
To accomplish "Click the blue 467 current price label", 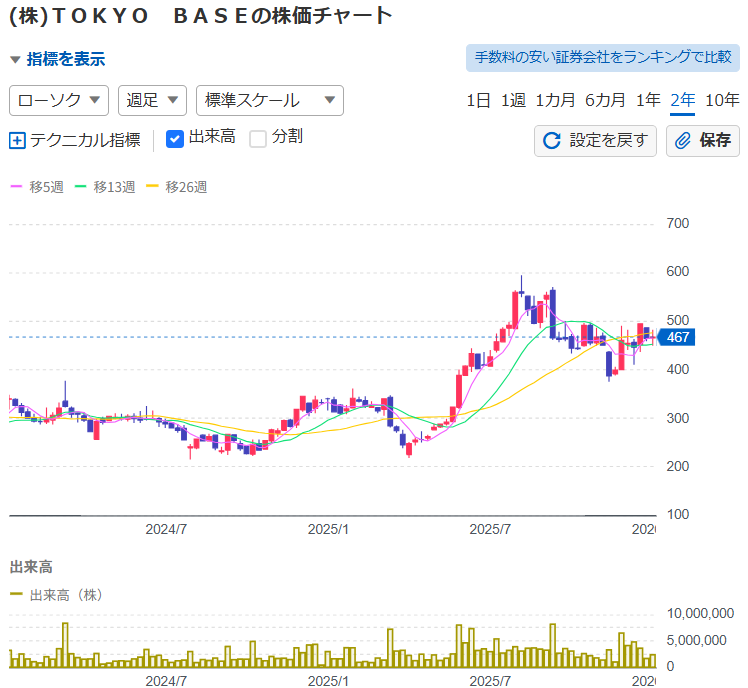I will pyautogui.click(x=677, y=338).
